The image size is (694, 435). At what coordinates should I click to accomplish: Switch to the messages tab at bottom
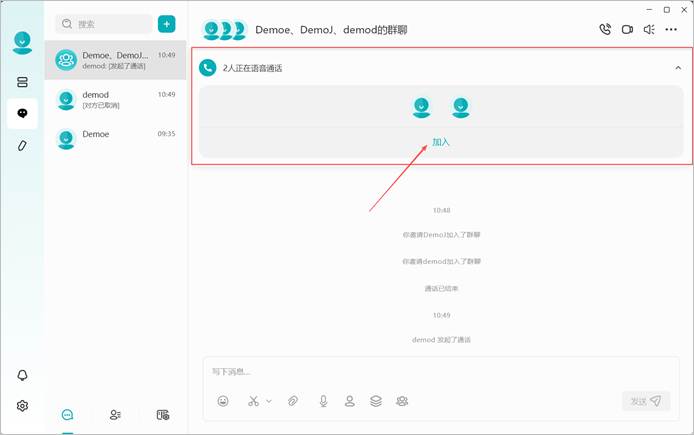click(67, 415)
